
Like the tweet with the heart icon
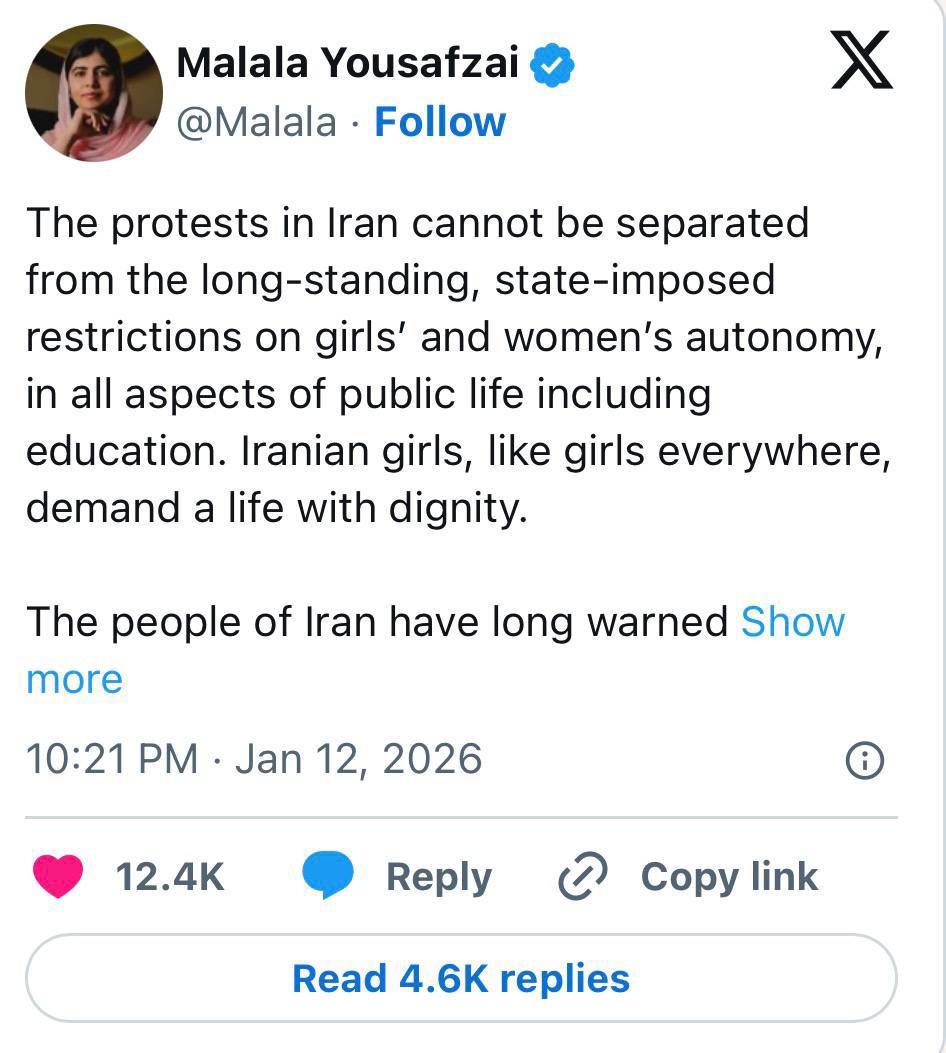click(57, 877)
